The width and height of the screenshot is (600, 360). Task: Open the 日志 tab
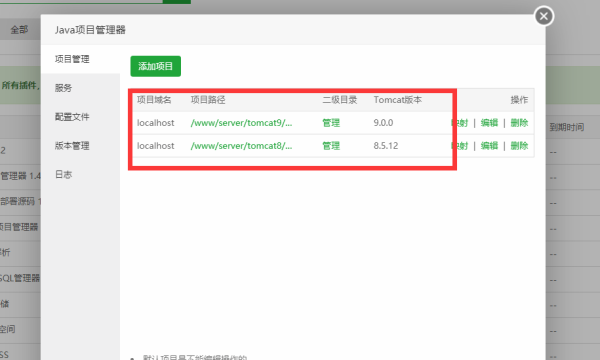click(x=64, y=174)
